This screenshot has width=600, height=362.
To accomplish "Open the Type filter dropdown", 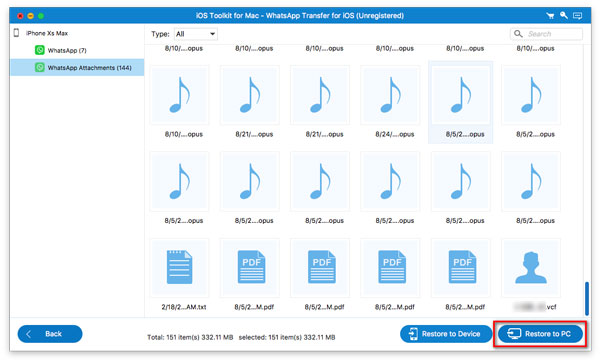I will pos(196,34).
